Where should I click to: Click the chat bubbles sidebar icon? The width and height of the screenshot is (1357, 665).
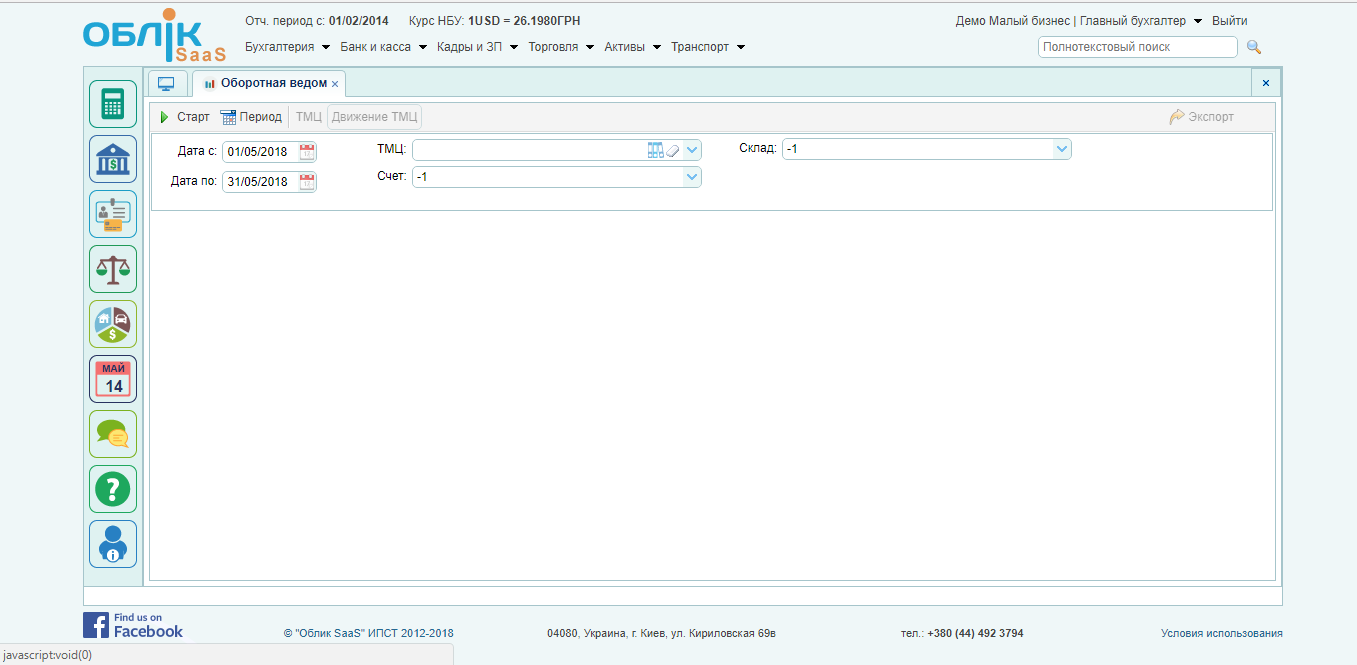[113, 434]
